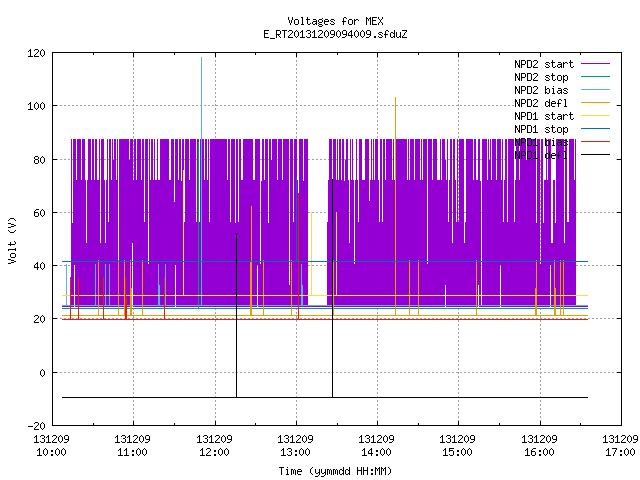Click the file name E_RT20131209094009.sfduZ subtitle
The width and height of the screenshot is (640, 480).
(x=336, y=34)
